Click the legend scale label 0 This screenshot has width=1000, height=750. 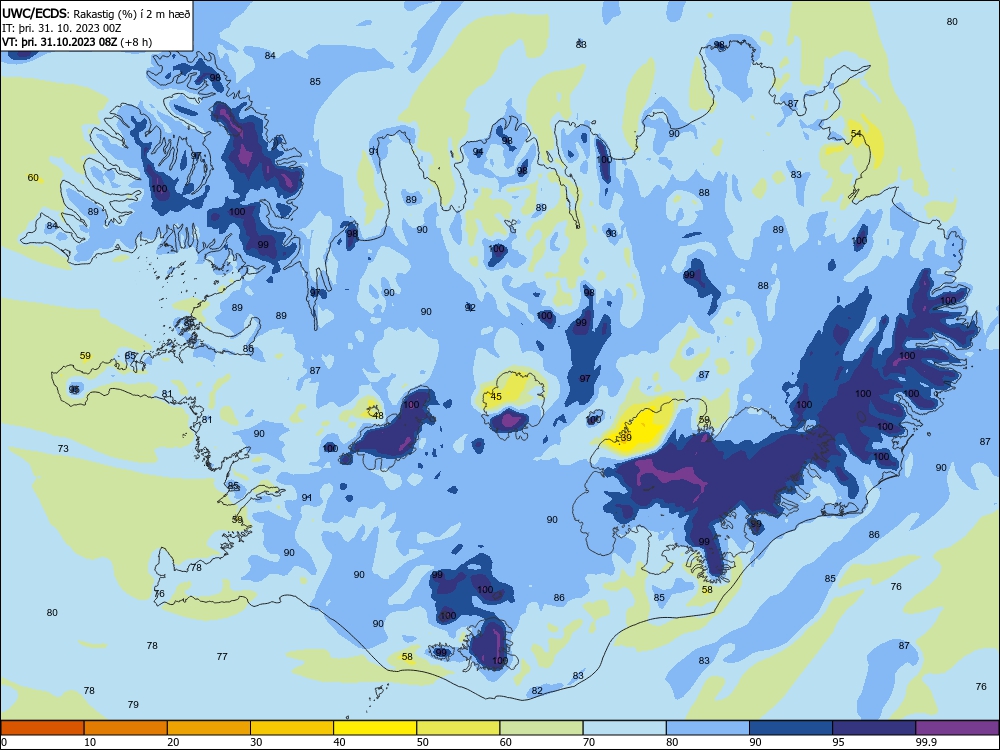click(4, 742)
